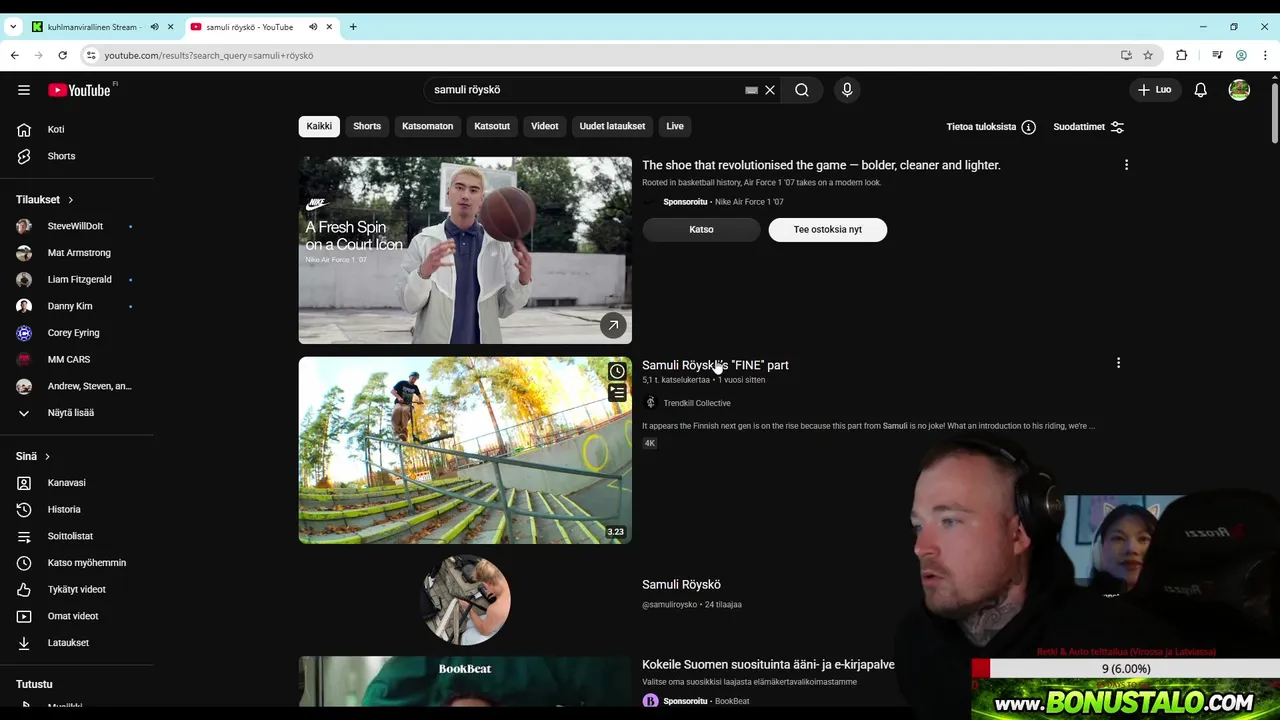
Task: Add FINE part video to queue
Action: (617, 393)
